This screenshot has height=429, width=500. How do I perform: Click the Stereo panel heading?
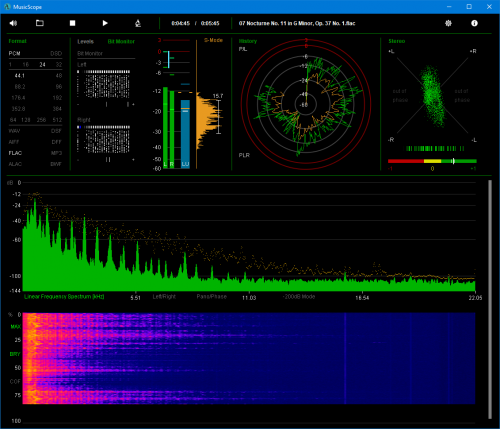coord(397,41)
